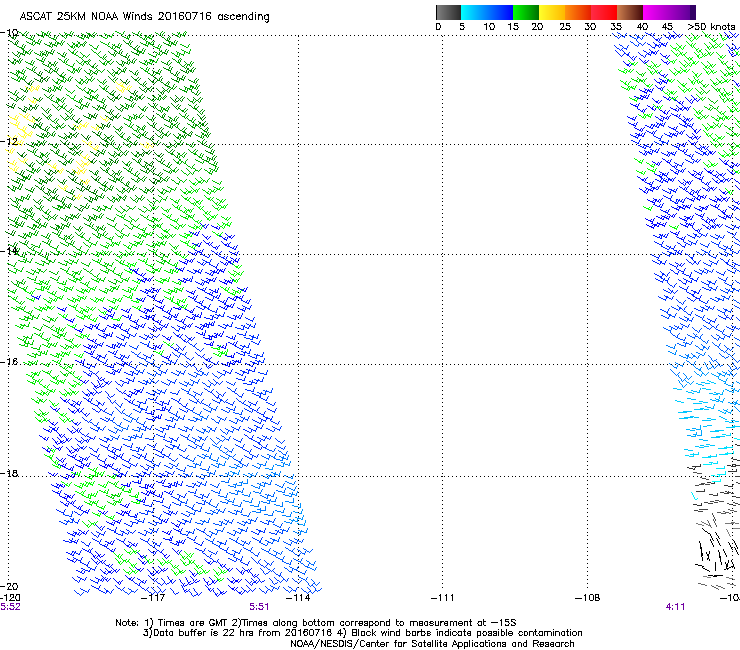Click the '0' legend scale label
740x650 pixels.
pos(438,27)
